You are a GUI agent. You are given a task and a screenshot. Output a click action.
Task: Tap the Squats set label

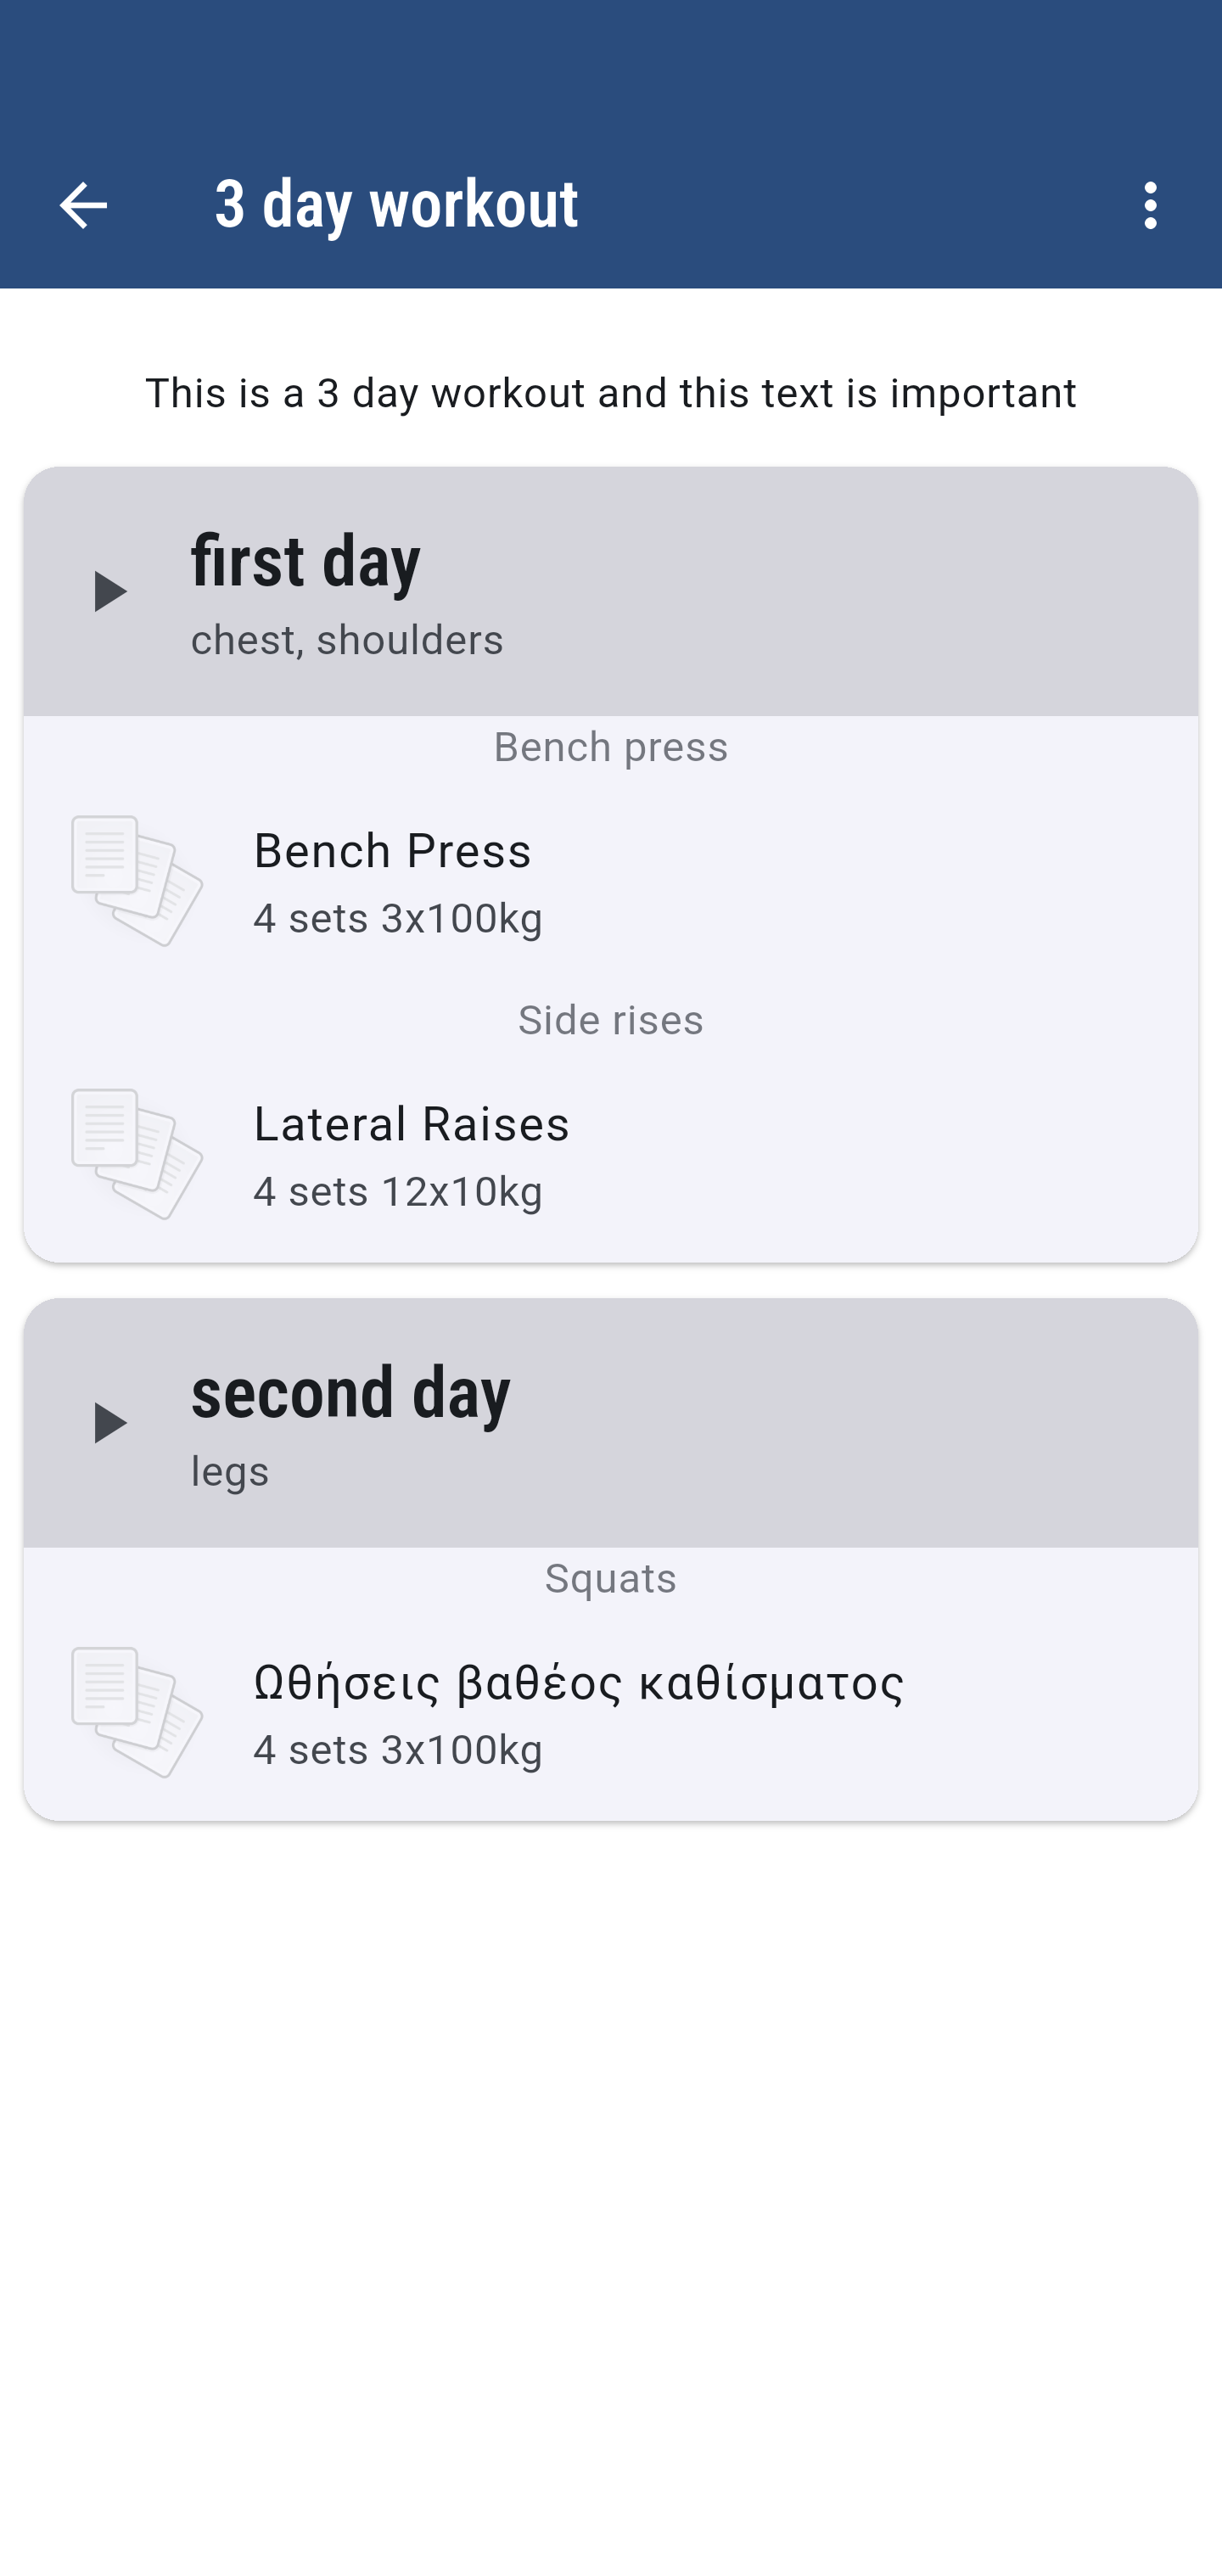(x=610, y=1579)
